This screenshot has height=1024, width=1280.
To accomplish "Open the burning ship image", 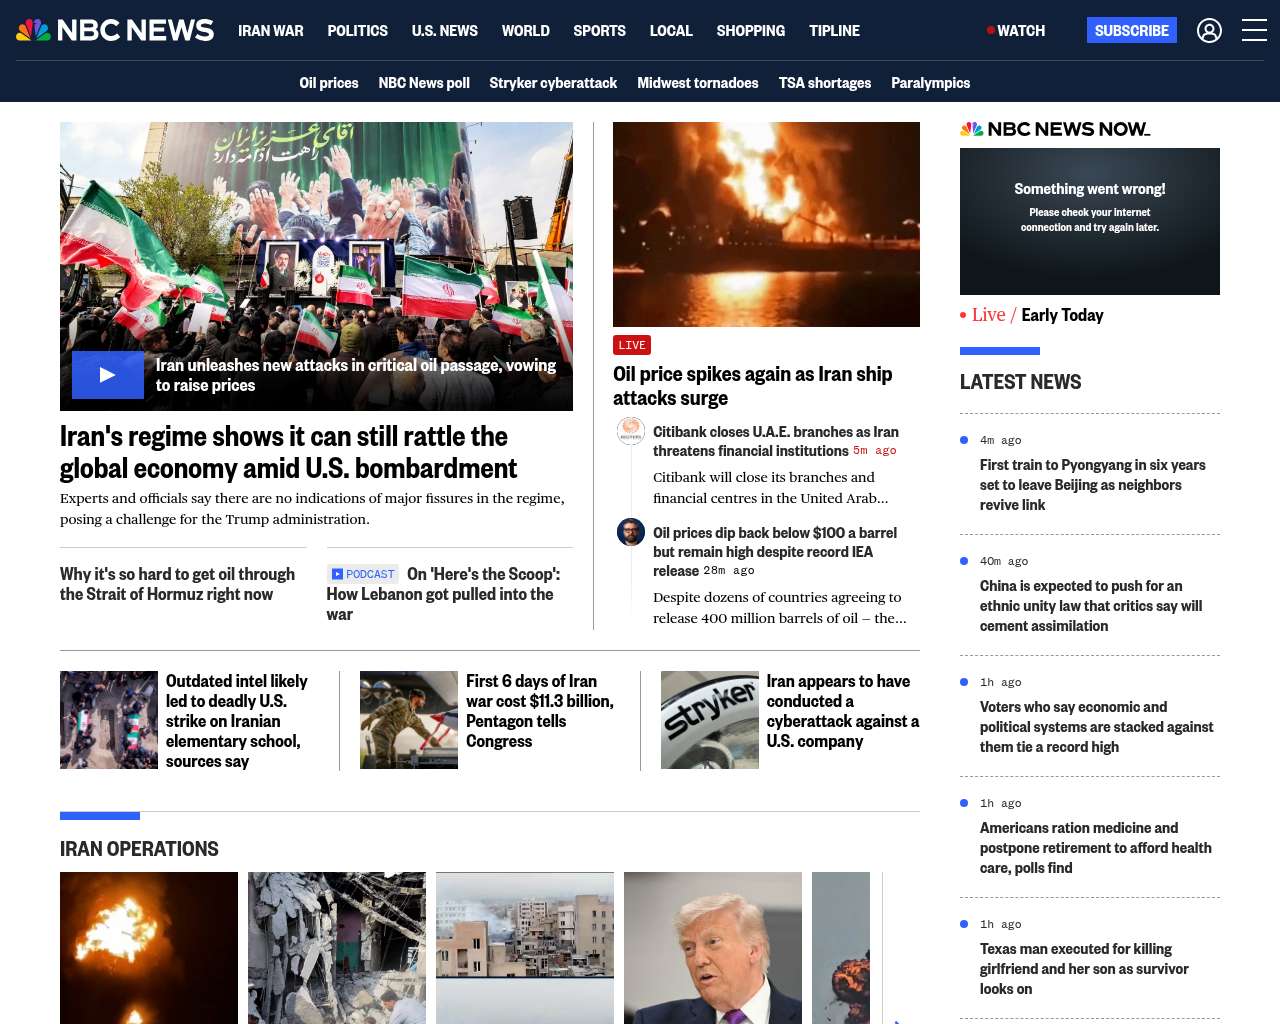I will point(766,224).
